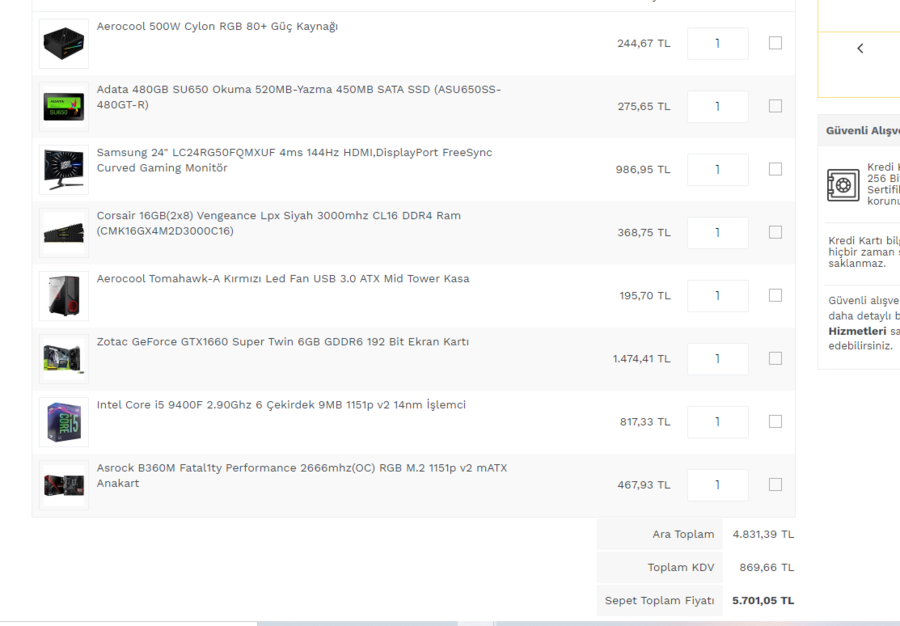Click the secure shopping safe icon
This screenshot has height=626, width=900.
click(843, 185)
